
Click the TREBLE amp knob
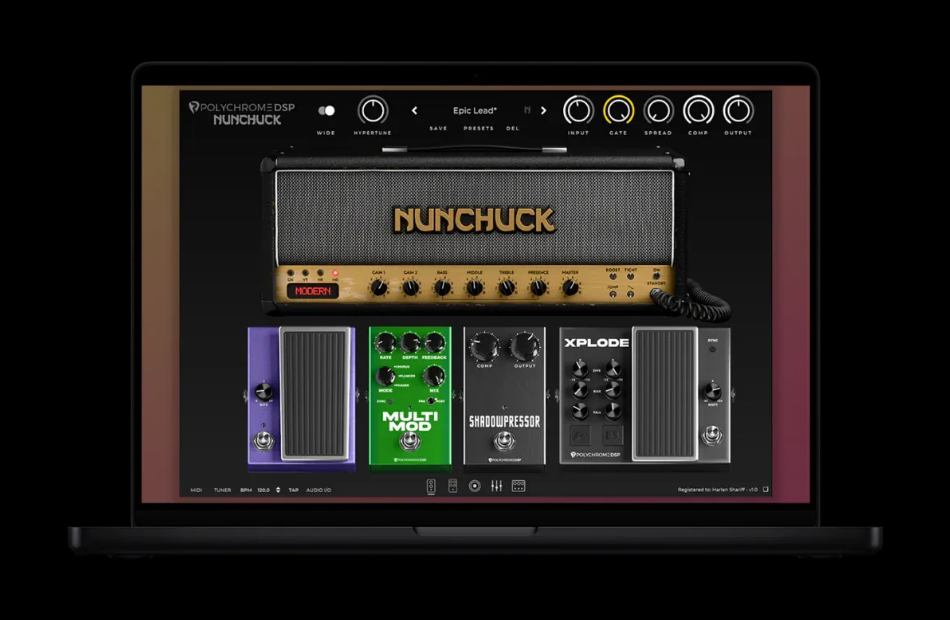click(507, 287)
